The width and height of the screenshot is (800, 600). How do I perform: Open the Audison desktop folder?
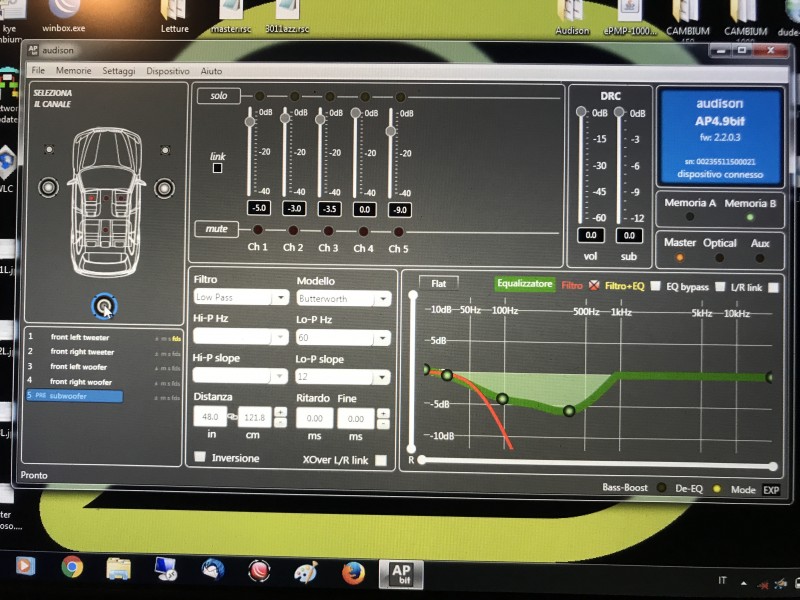571,18
